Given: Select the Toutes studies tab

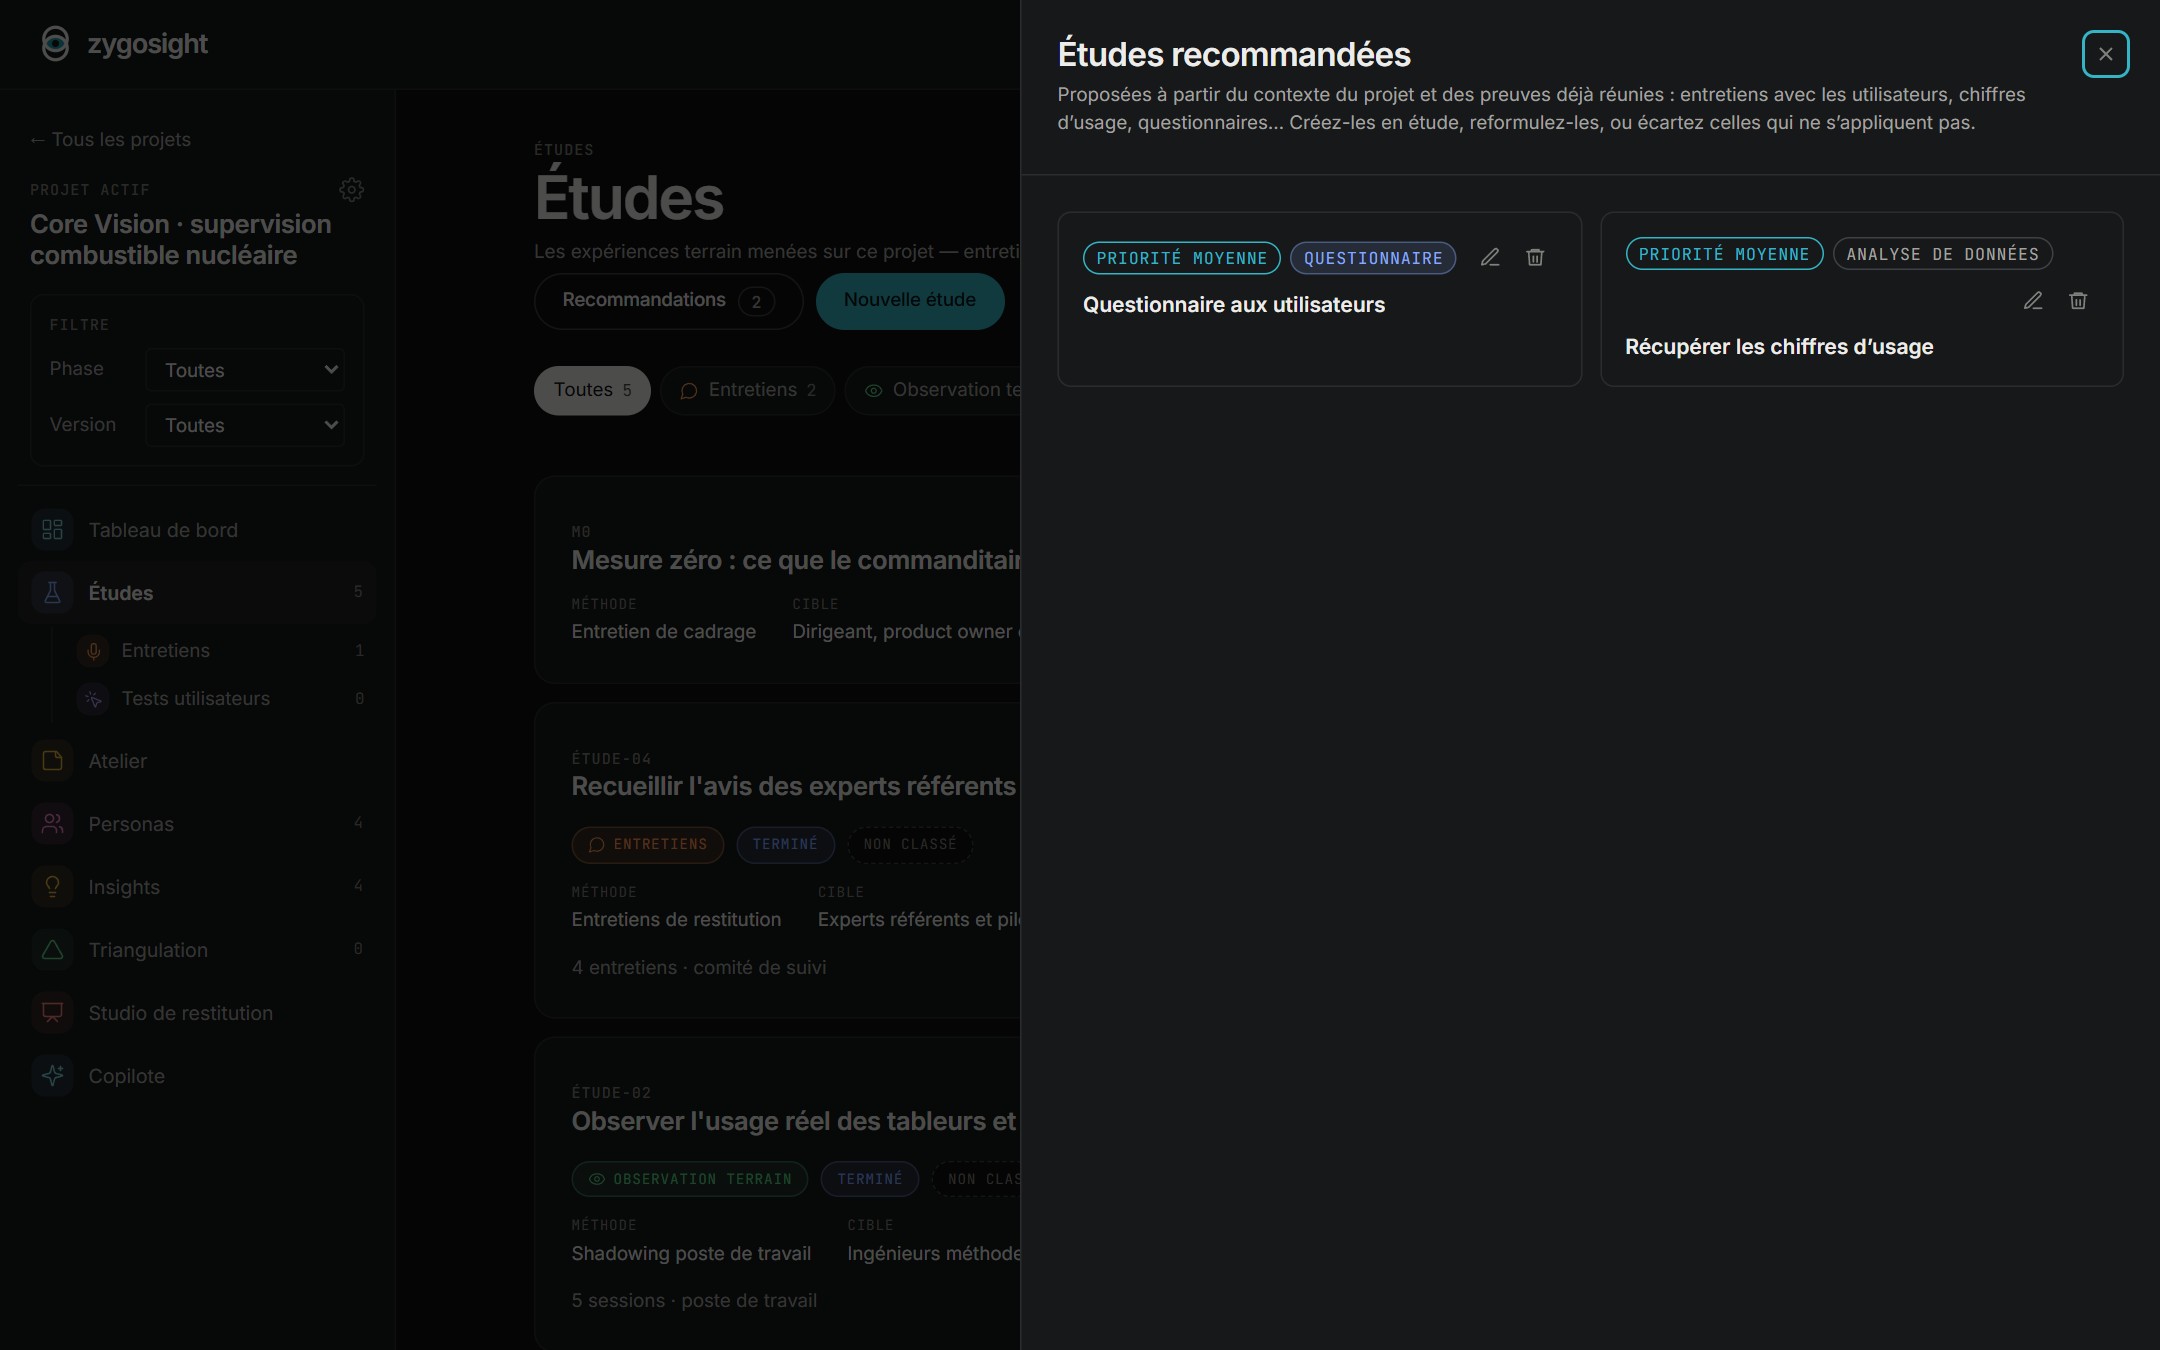Looking at the screenshot, I should (592, 390).
